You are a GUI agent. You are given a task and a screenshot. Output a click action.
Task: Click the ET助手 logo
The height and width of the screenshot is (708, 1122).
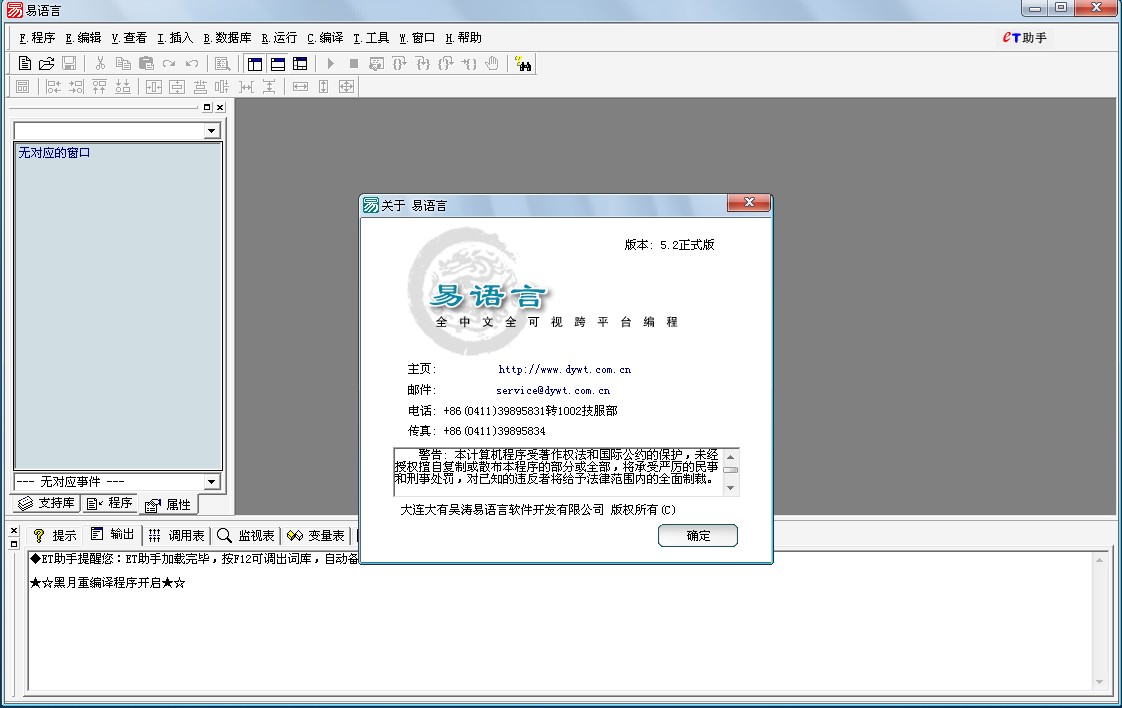(1025, 37)
